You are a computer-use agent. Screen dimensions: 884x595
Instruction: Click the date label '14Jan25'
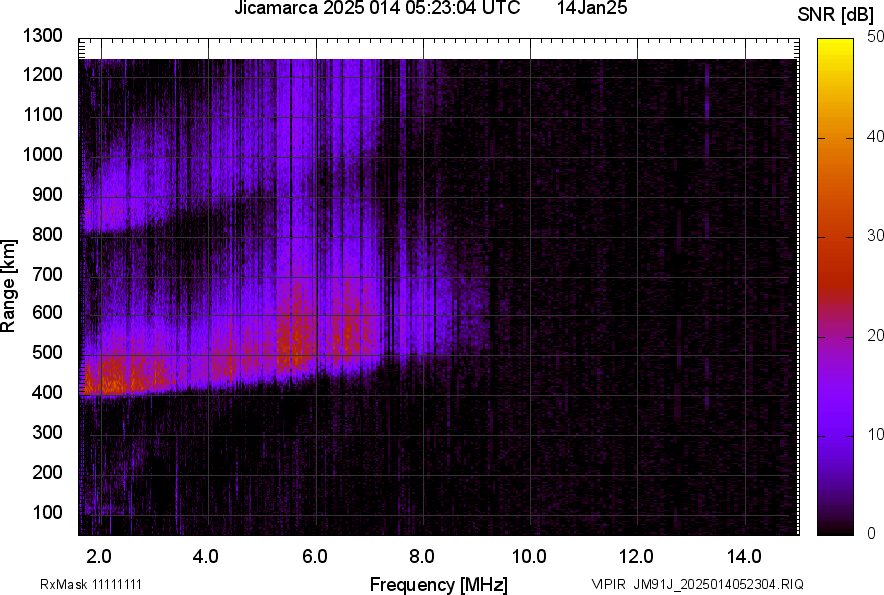pos(592,8)
